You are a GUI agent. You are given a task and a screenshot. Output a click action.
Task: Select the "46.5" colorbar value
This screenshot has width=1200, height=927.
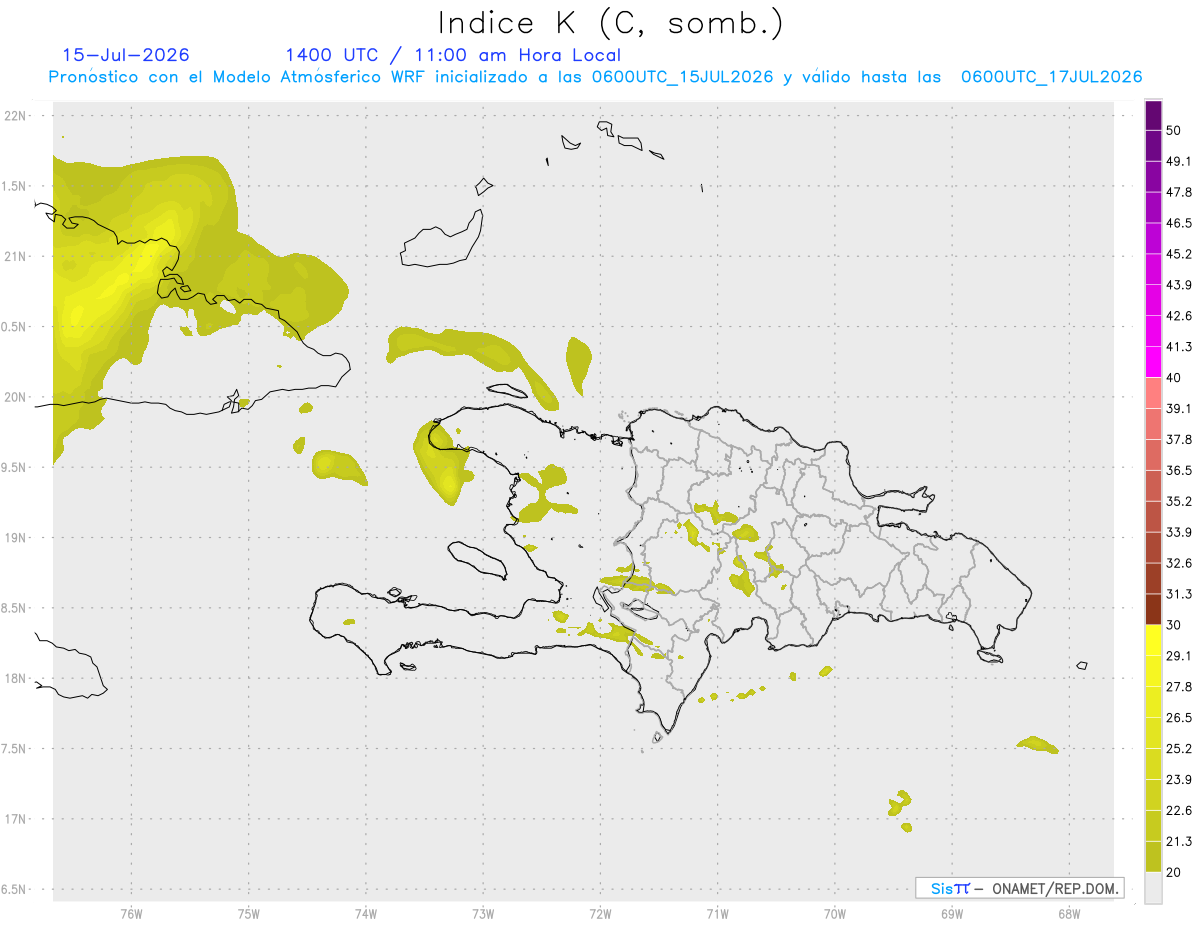pyautogui.click(x=1179, y=223)
